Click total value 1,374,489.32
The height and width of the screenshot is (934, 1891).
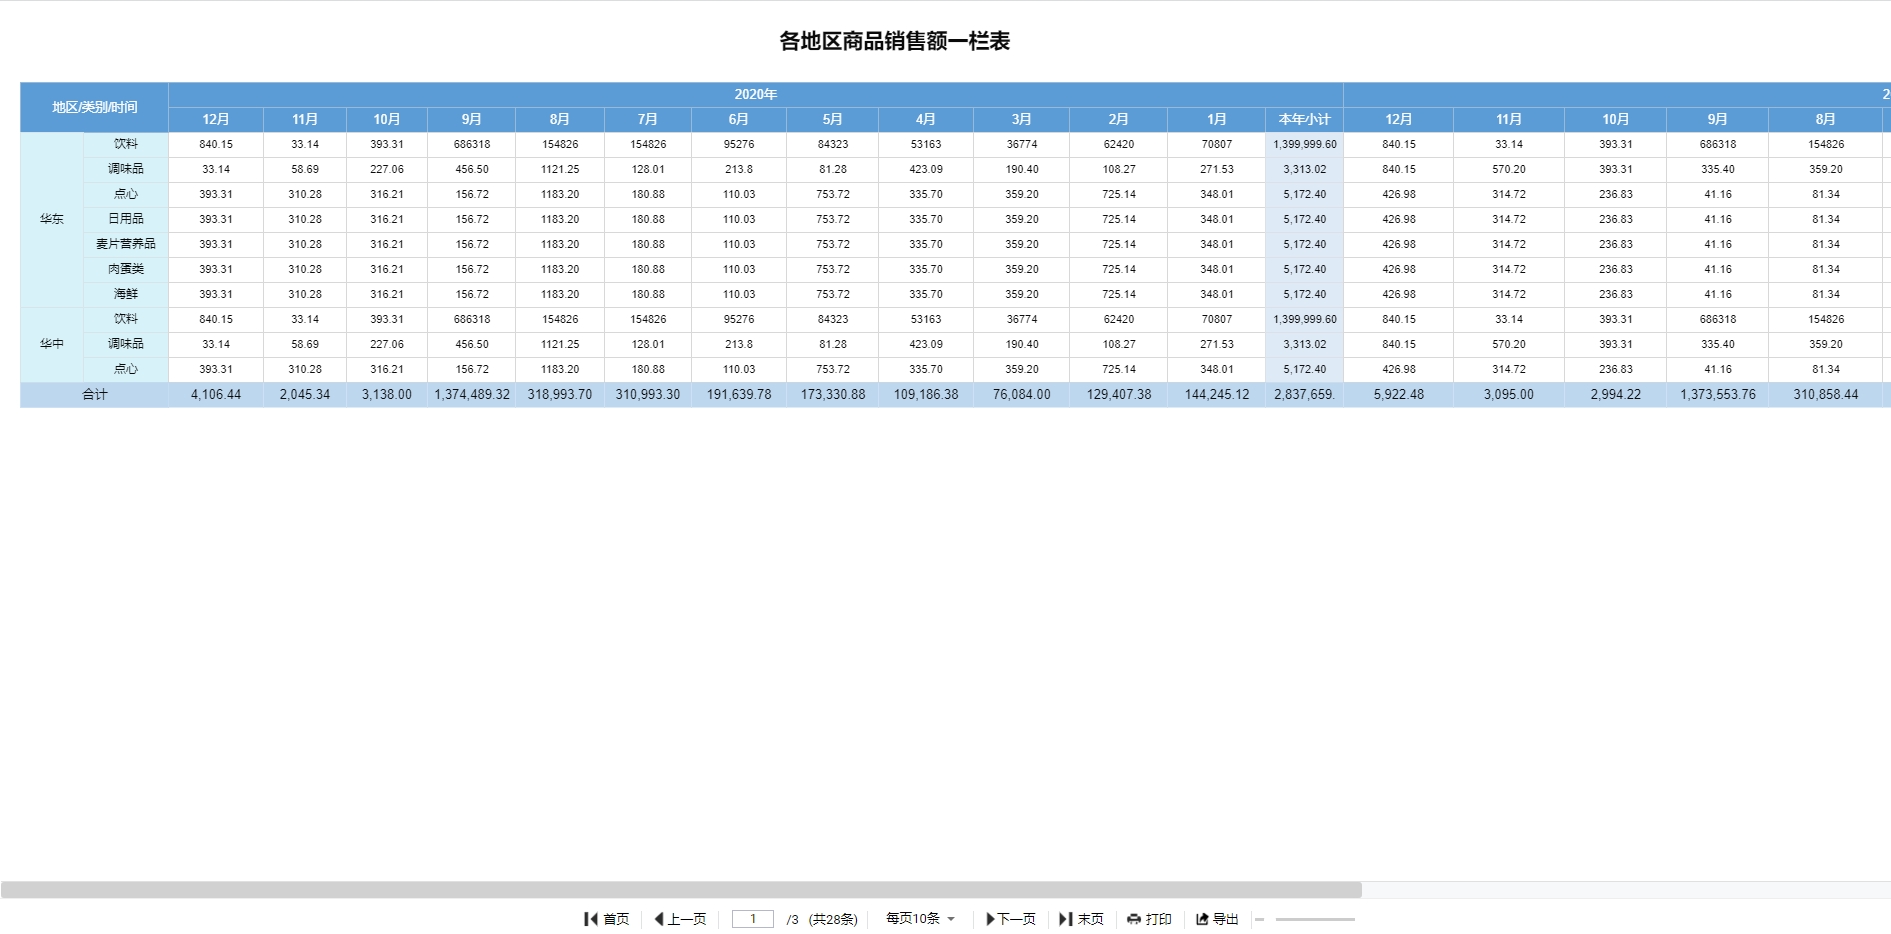472,394
